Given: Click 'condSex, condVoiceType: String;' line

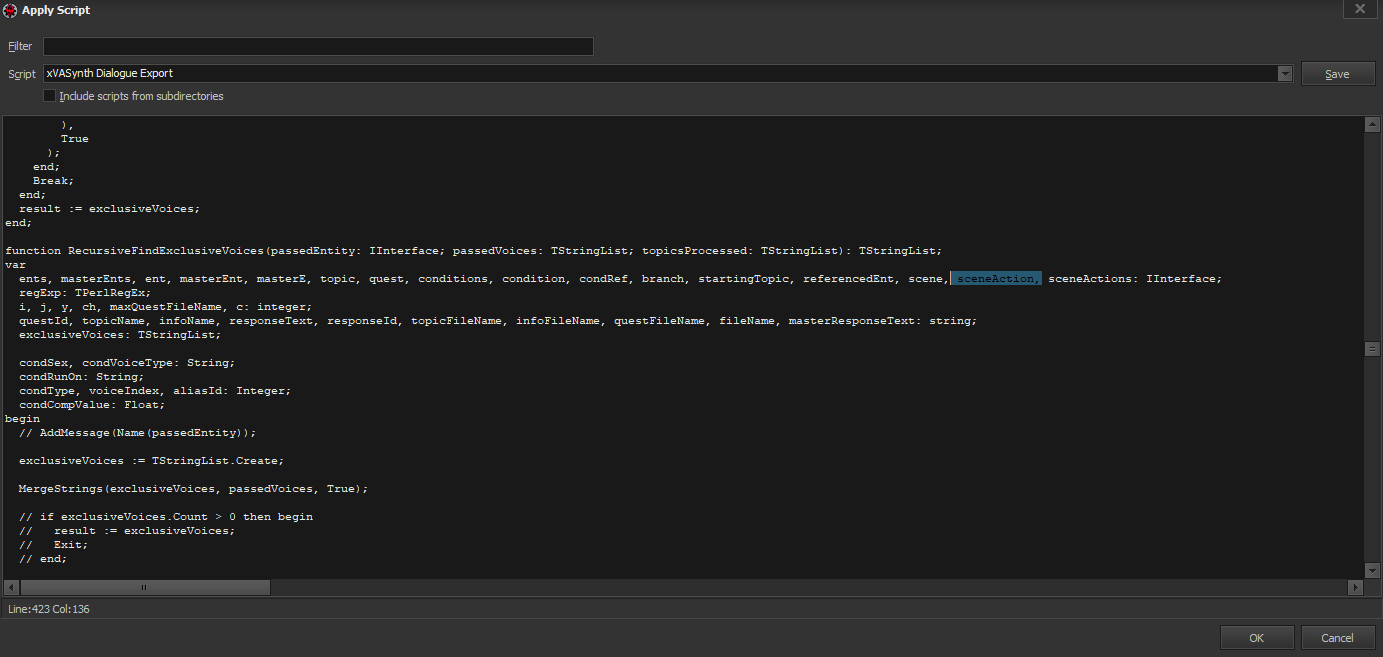Looking at the screenshot, I should coord(127,363).
